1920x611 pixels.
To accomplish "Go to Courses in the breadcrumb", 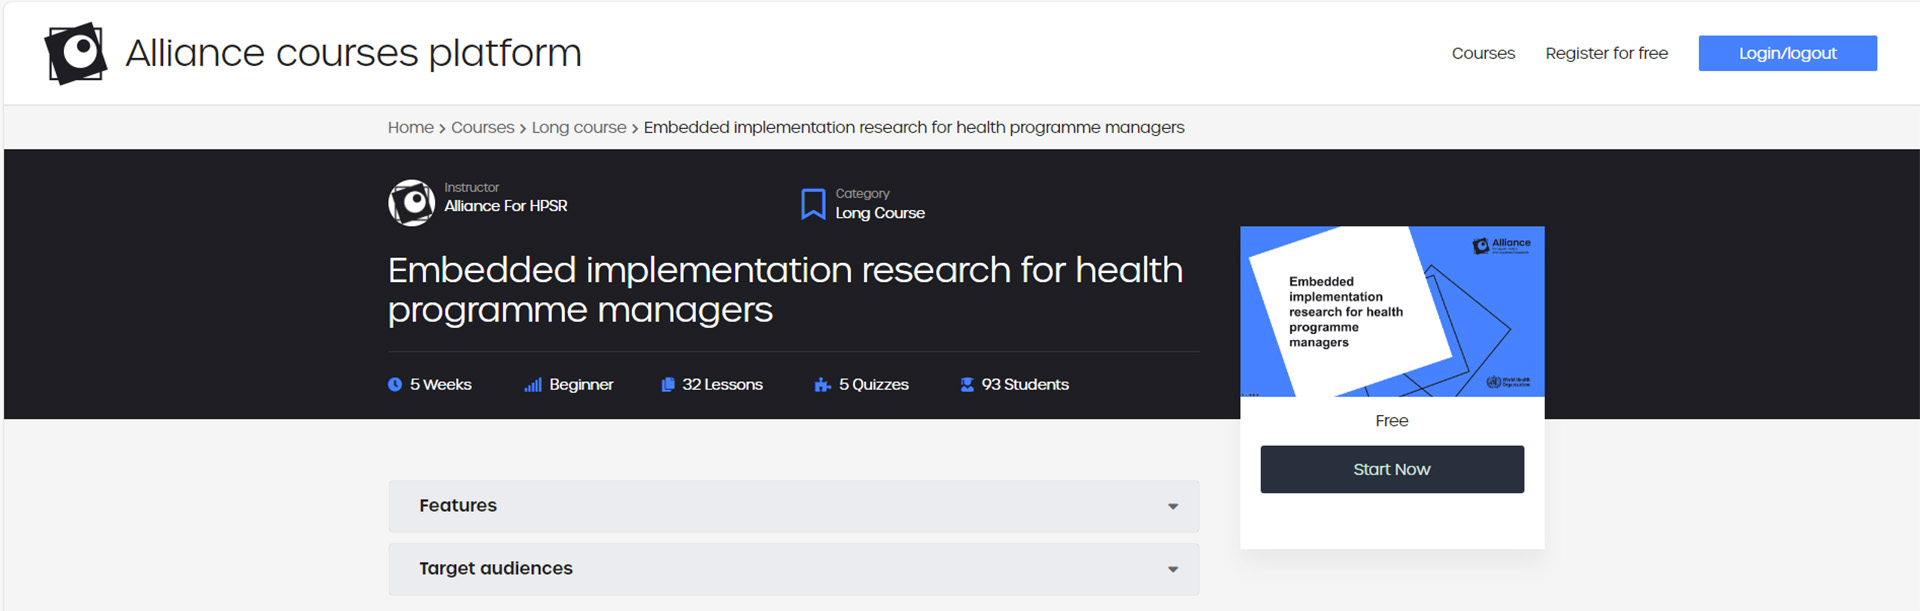I will tap(483, 128).
